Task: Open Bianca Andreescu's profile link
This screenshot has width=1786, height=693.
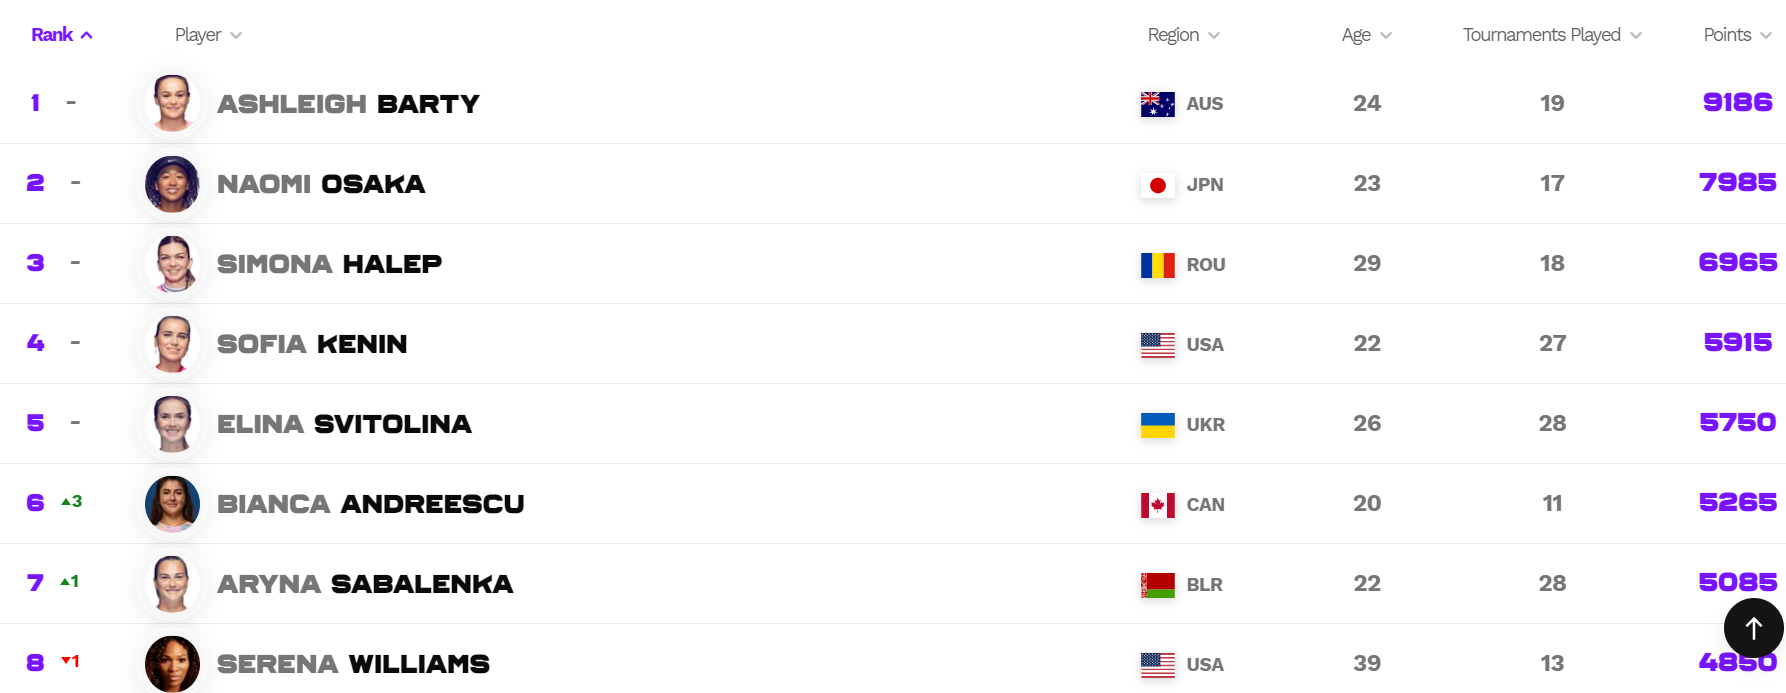Action: coord(370,504)
